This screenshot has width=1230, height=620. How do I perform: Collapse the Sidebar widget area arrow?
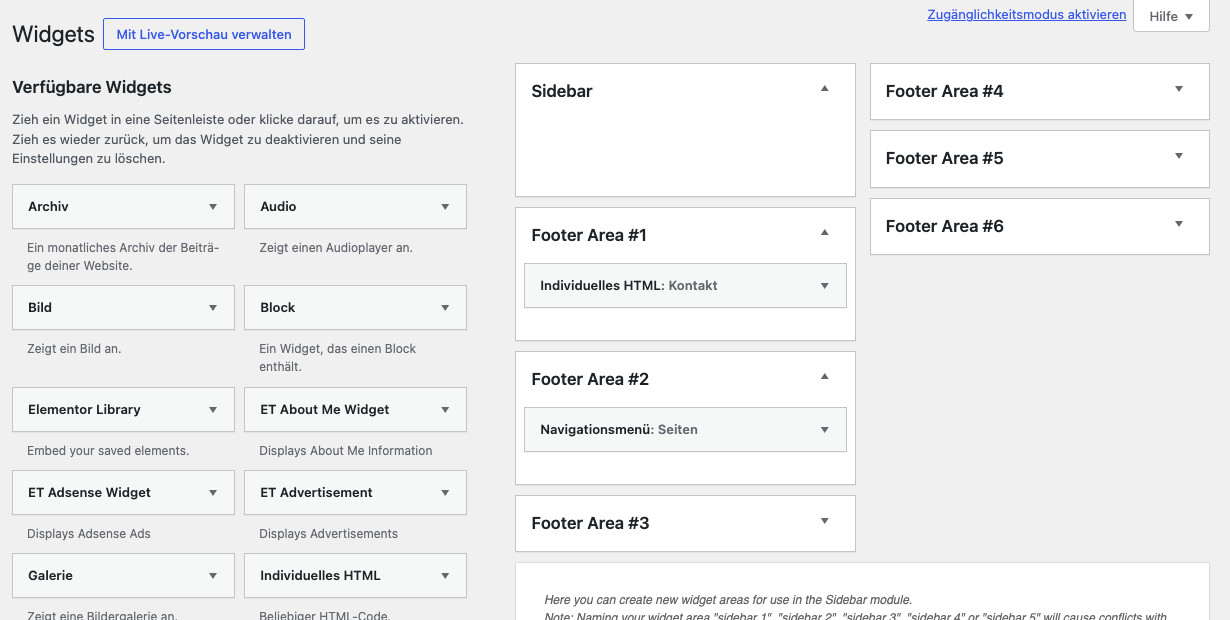pyautogui.click(x=825, y=89)
